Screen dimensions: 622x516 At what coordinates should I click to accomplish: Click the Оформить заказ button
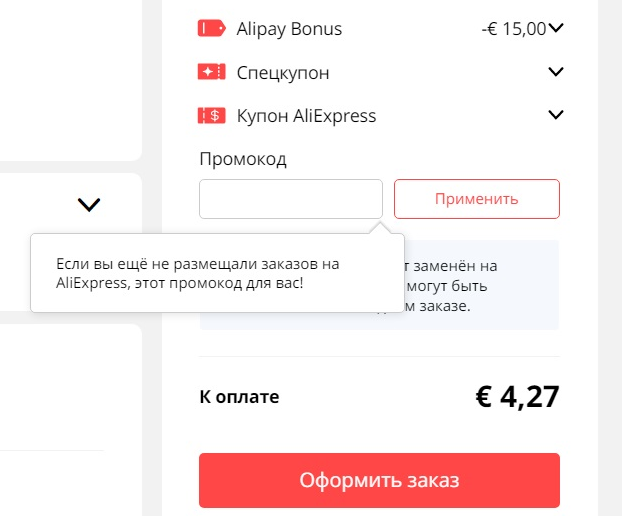pyautogui.click(x=379, y=480)
